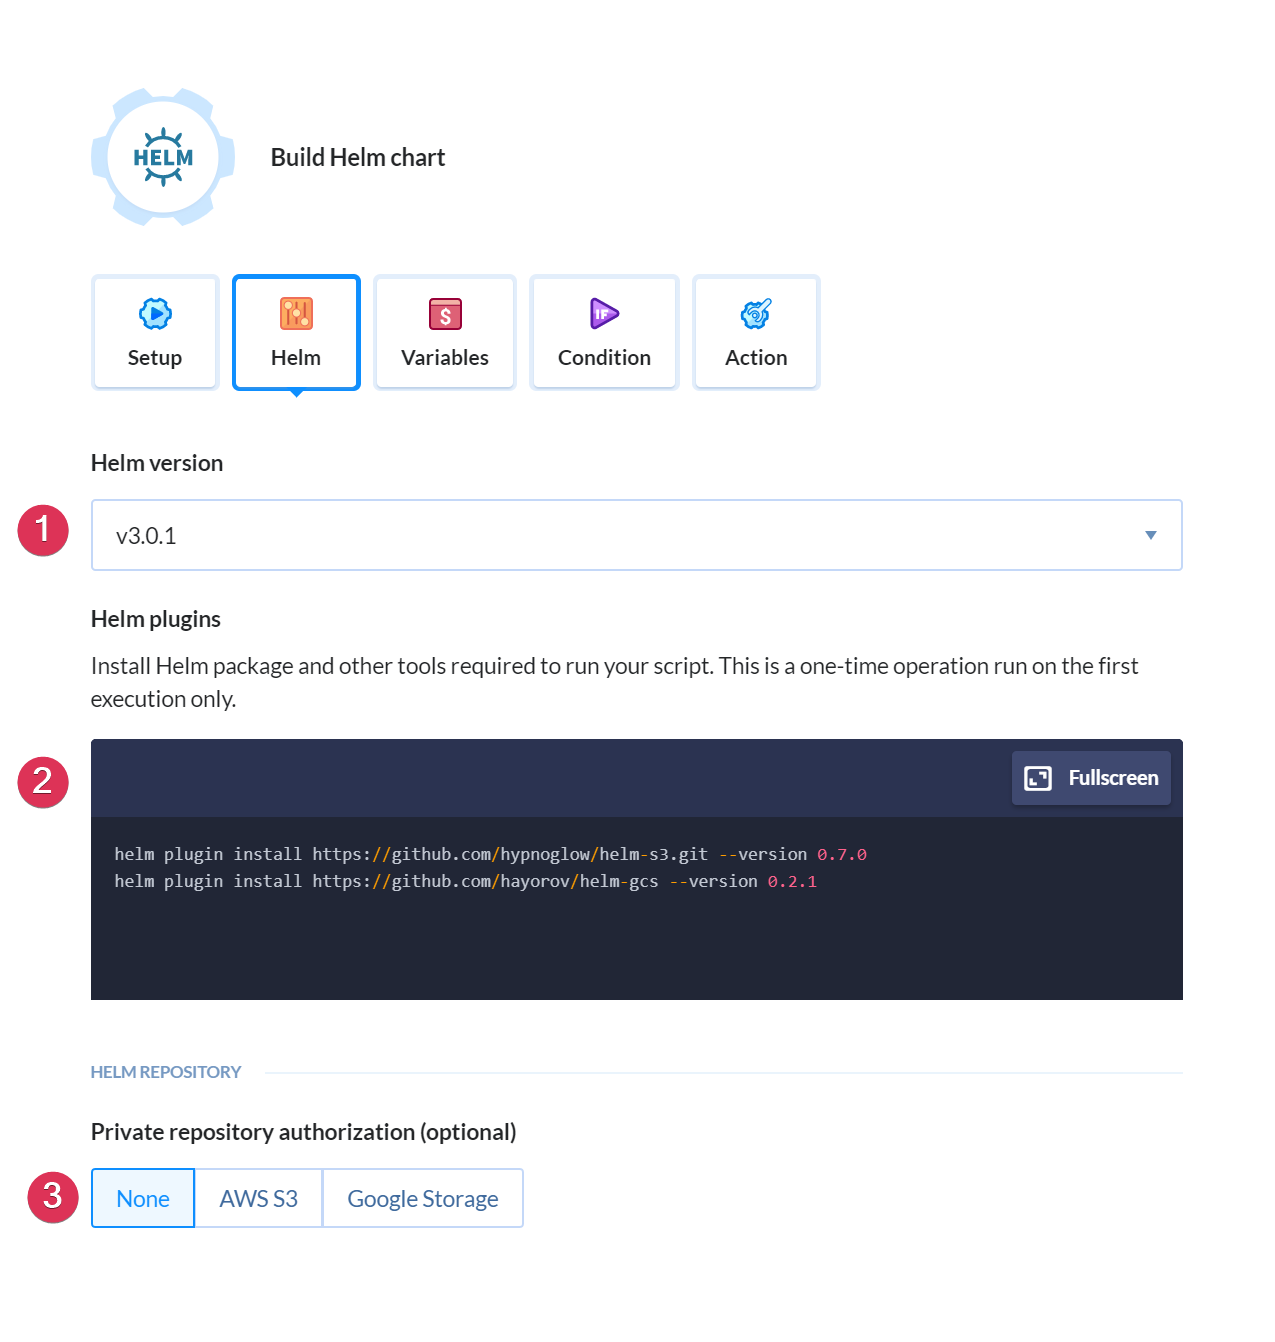Select the Action tab
1275x1342 pixels.
coord(756,332)
